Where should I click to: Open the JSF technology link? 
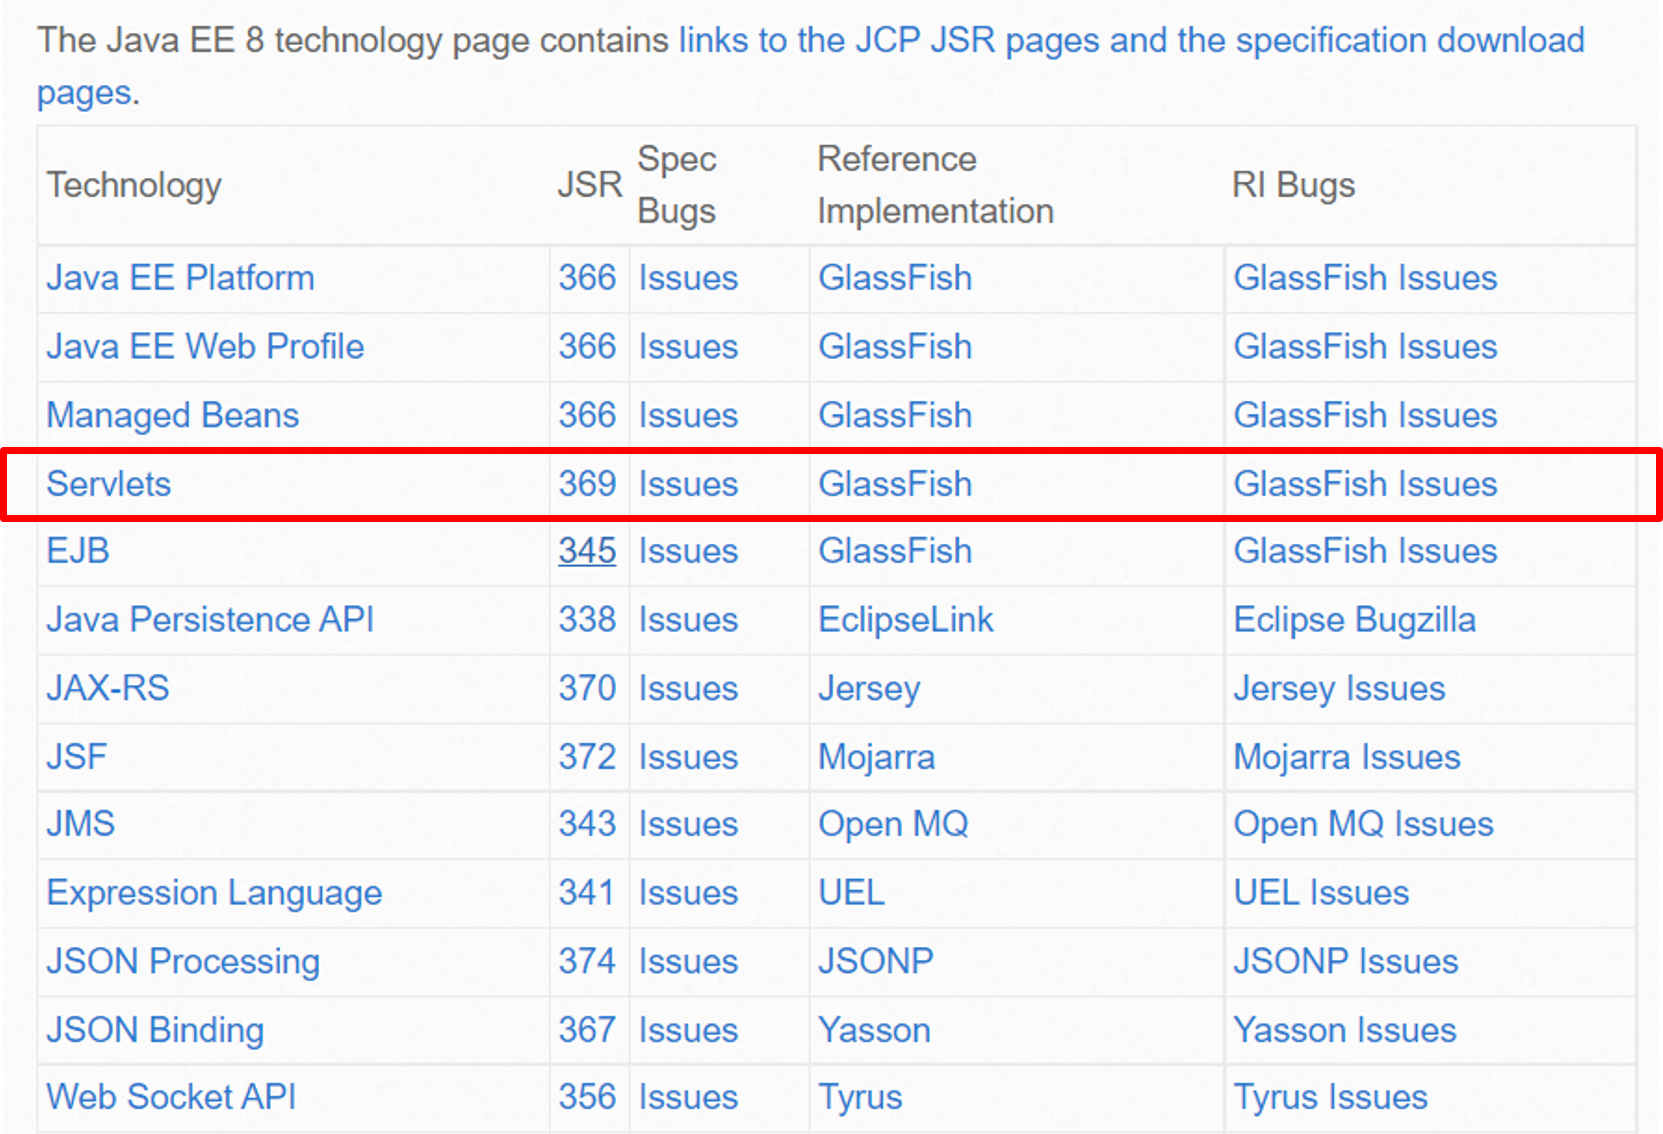76,757
